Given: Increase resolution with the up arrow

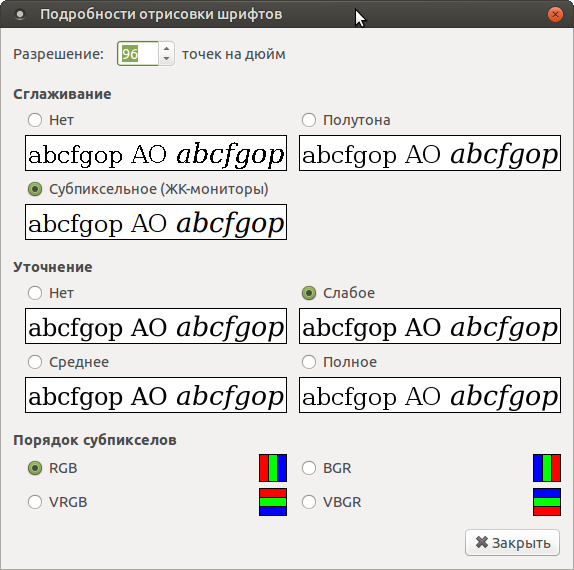Looking at the screenshot, I should [167, 48].
